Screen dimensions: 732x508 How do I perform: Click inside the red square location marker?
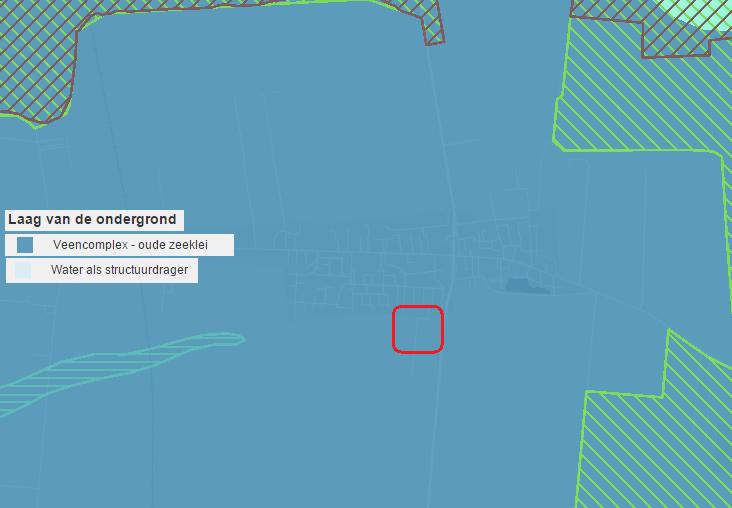(417, 329)
